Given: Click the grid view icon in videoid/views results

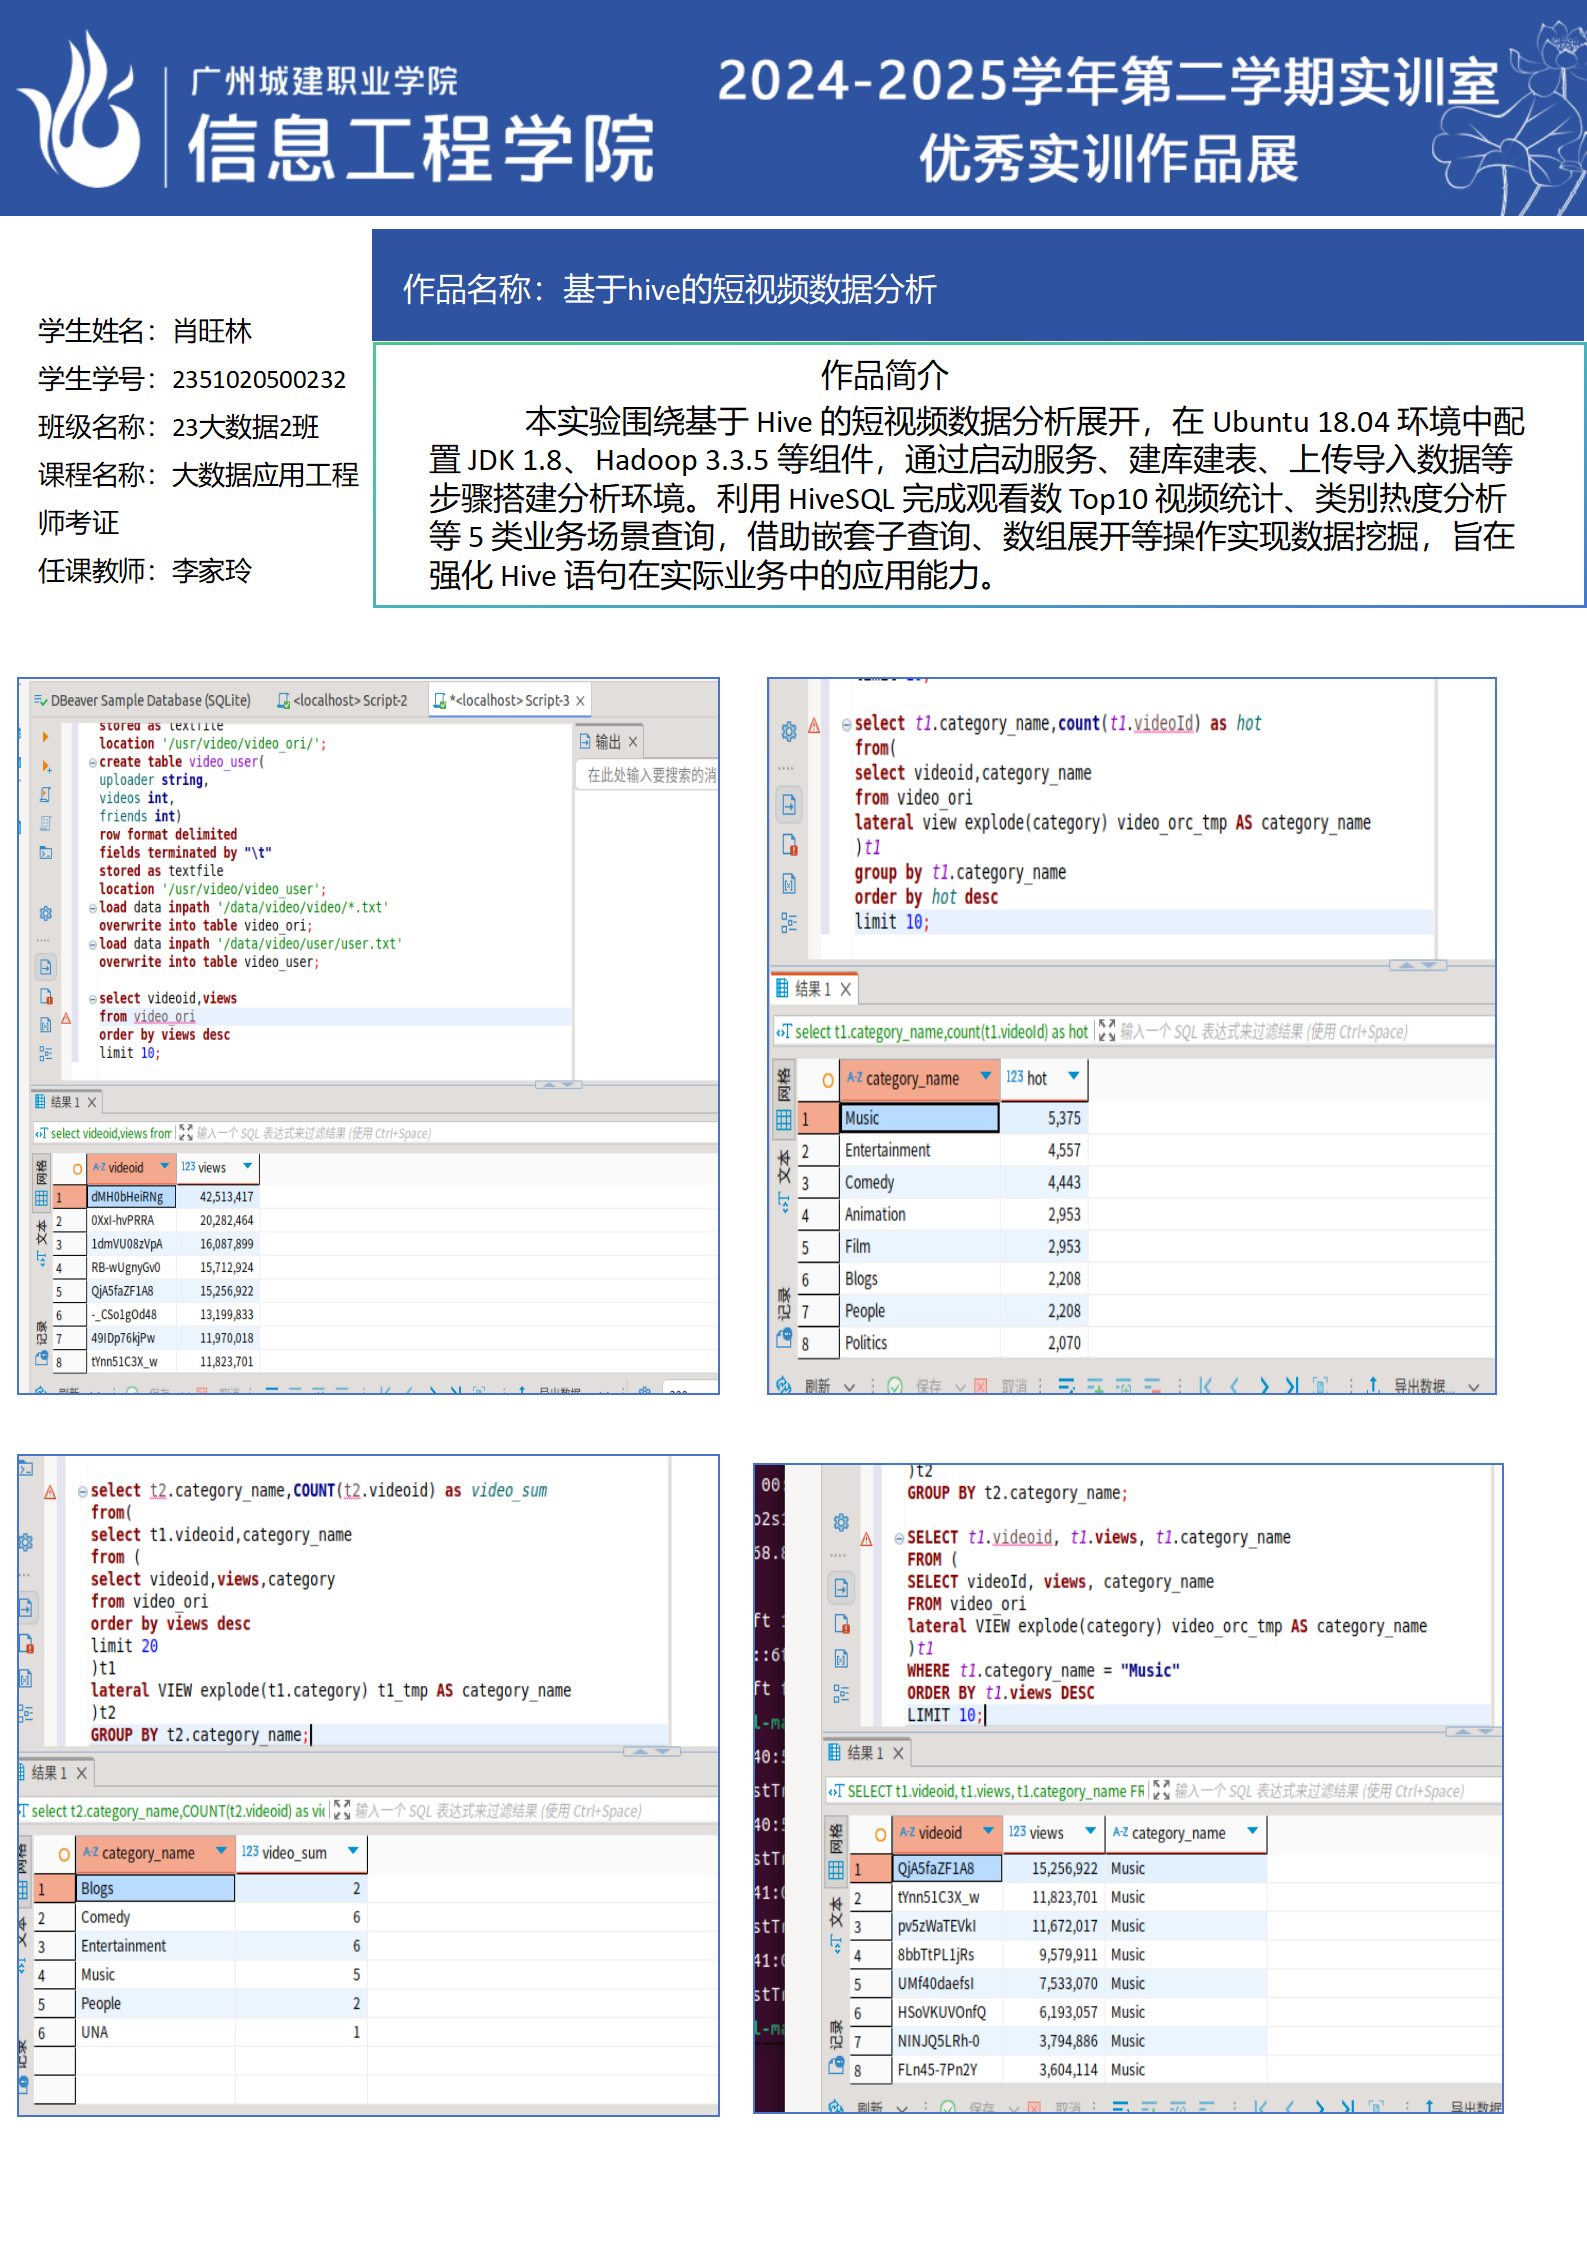Looking at the screenshot, I should [41, 1197].
